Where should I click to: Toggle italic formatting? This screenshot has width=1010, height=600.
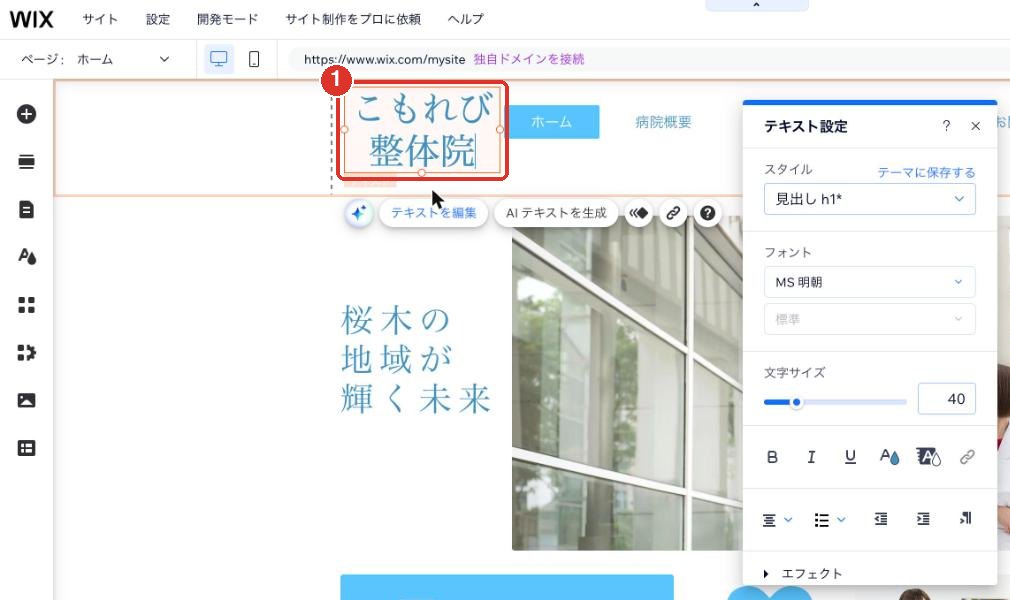tap(811, 457)
